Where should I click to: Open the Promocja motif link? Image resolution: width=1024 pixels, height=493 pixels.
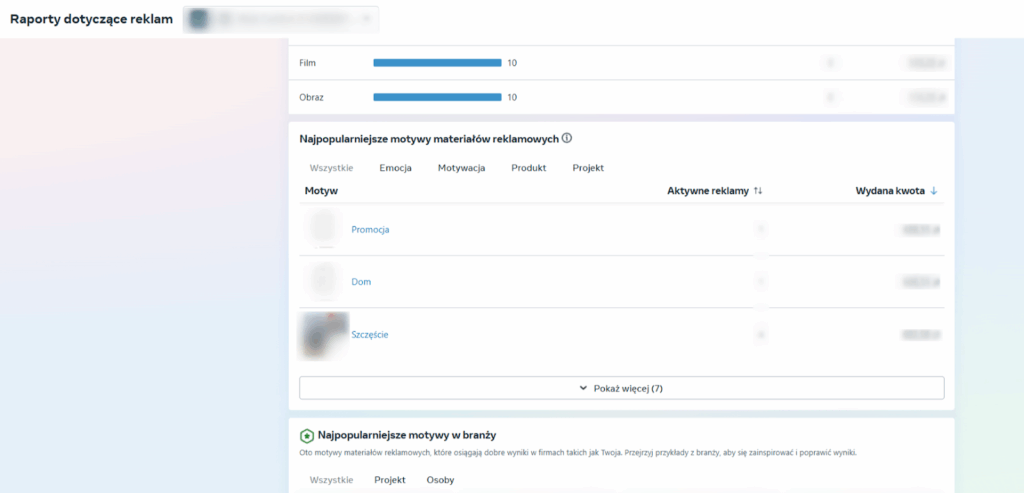(x=370, y=230)
